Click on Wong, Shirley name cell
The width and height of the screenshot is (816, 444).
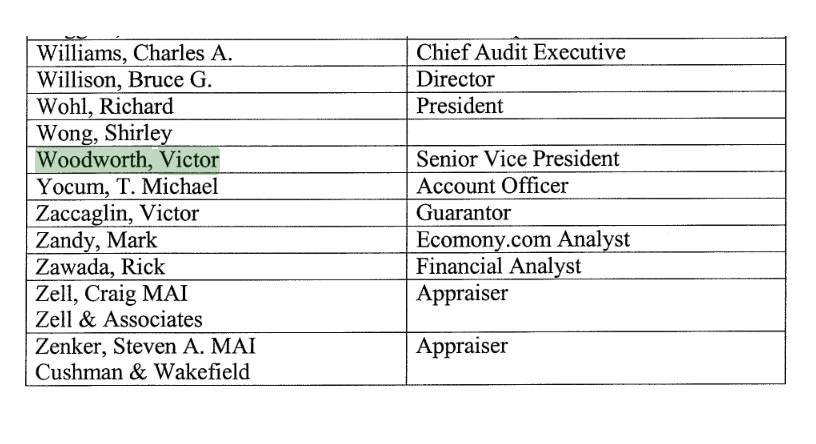pyautogui.click(x=216, y=133)
